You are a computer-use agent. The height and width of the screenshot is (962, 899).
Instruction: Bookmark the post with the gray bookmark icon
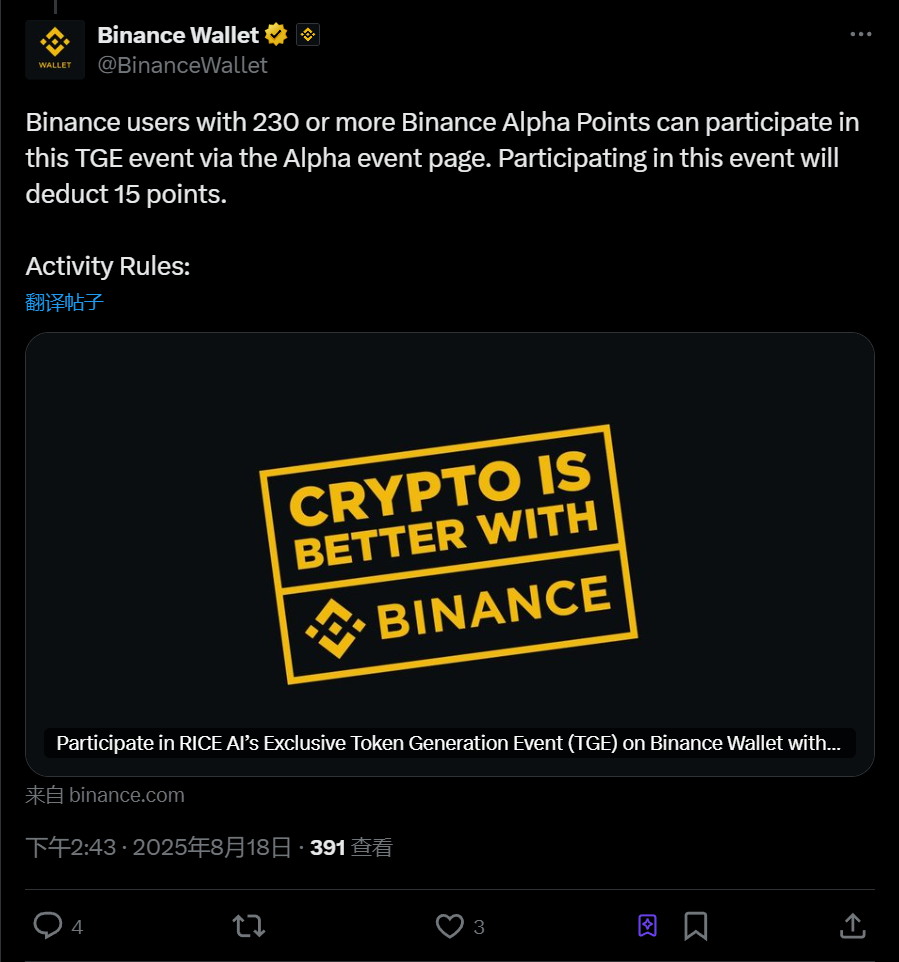click(696, 925)
